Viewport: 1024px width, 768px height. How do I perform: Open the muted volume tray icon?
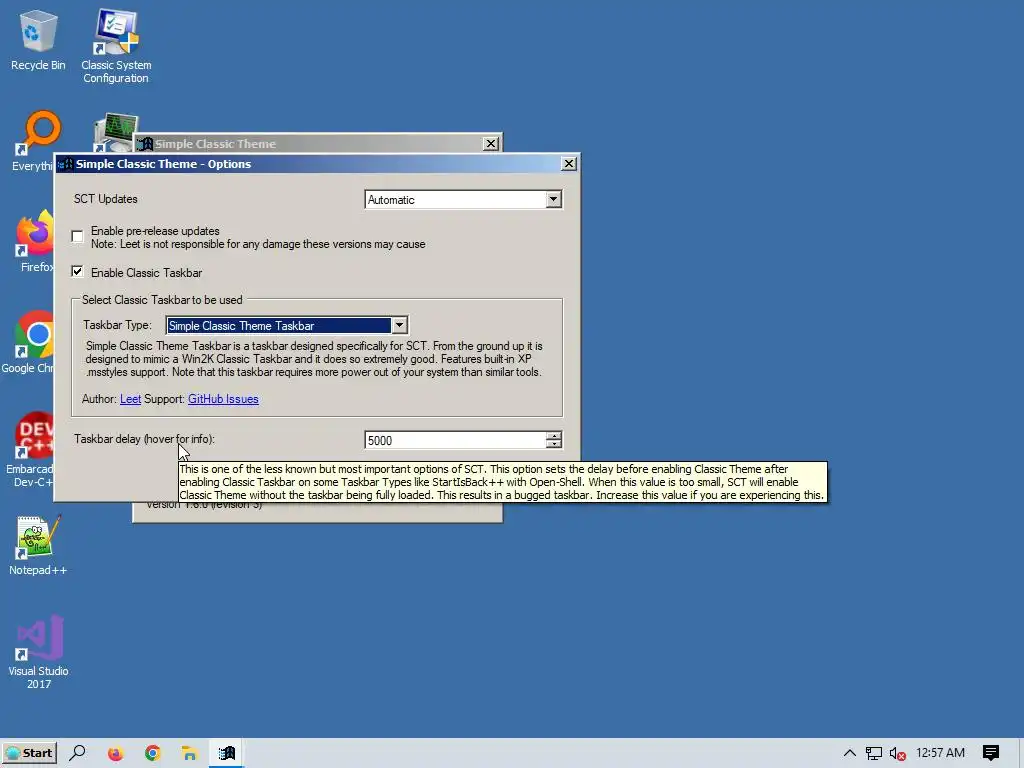[x=897, y=754]
